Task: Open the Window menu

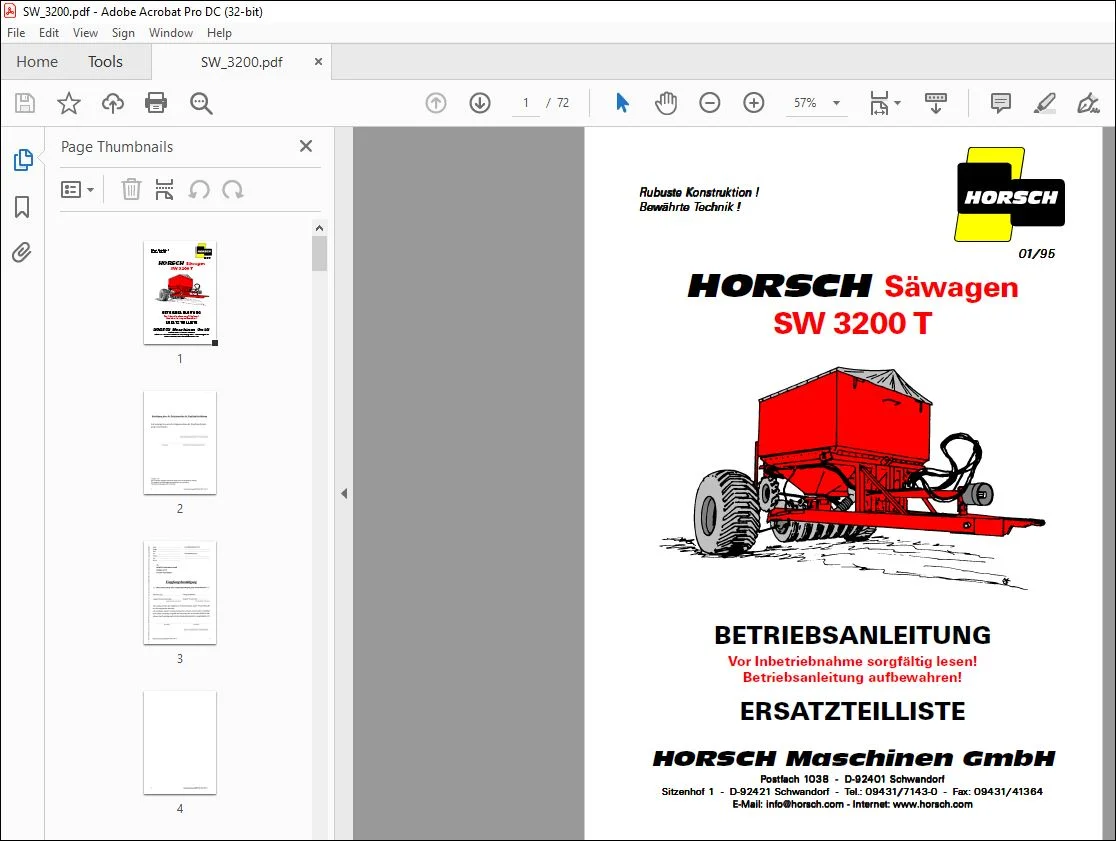Action: click(171, 33)
